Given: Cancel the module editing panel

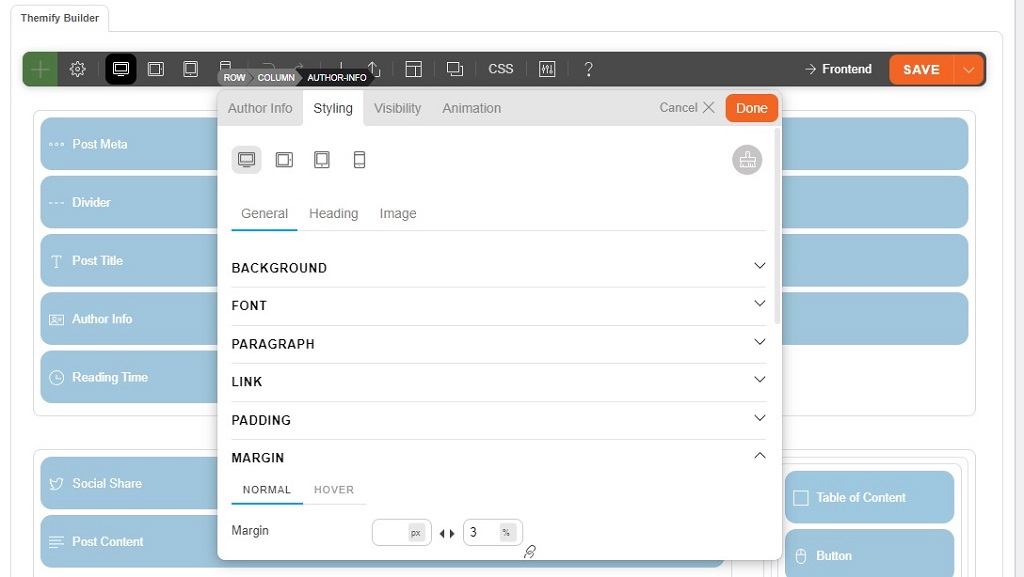Looking at the screenshot, I should [687, 108].
